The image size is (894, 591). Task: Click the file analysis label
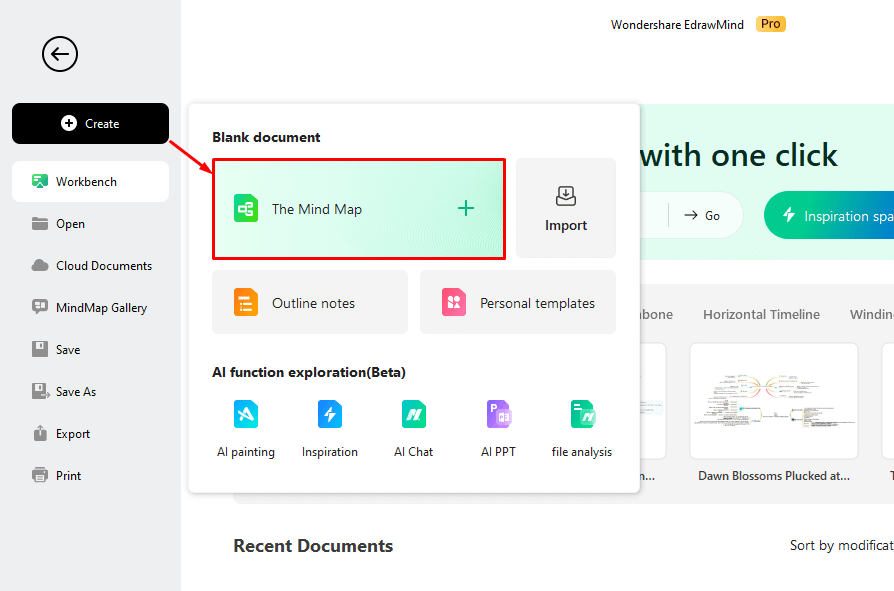tap(582, 452)
